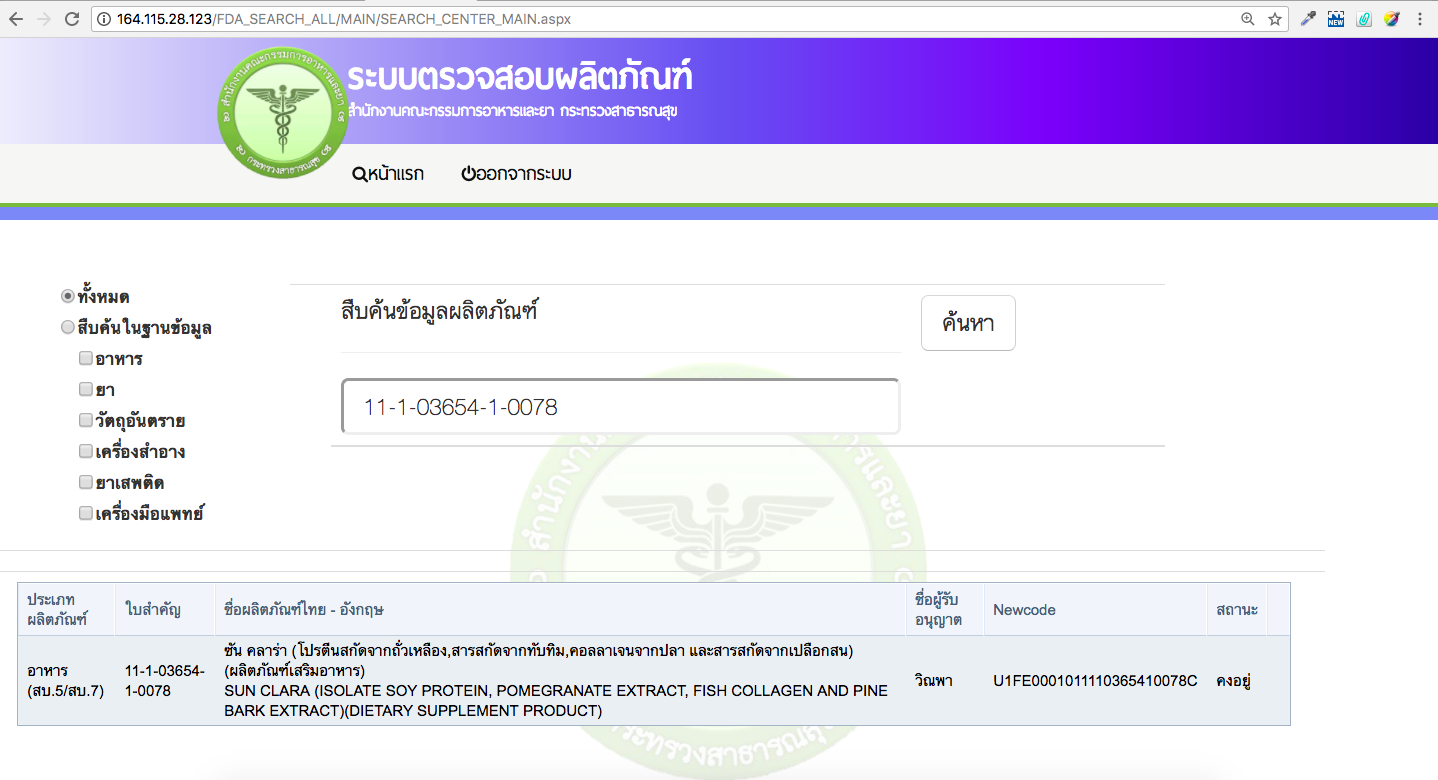Bookmark page with the star icon
This screenshot has height=780, width=1438.
click(x=1275, y=19)
